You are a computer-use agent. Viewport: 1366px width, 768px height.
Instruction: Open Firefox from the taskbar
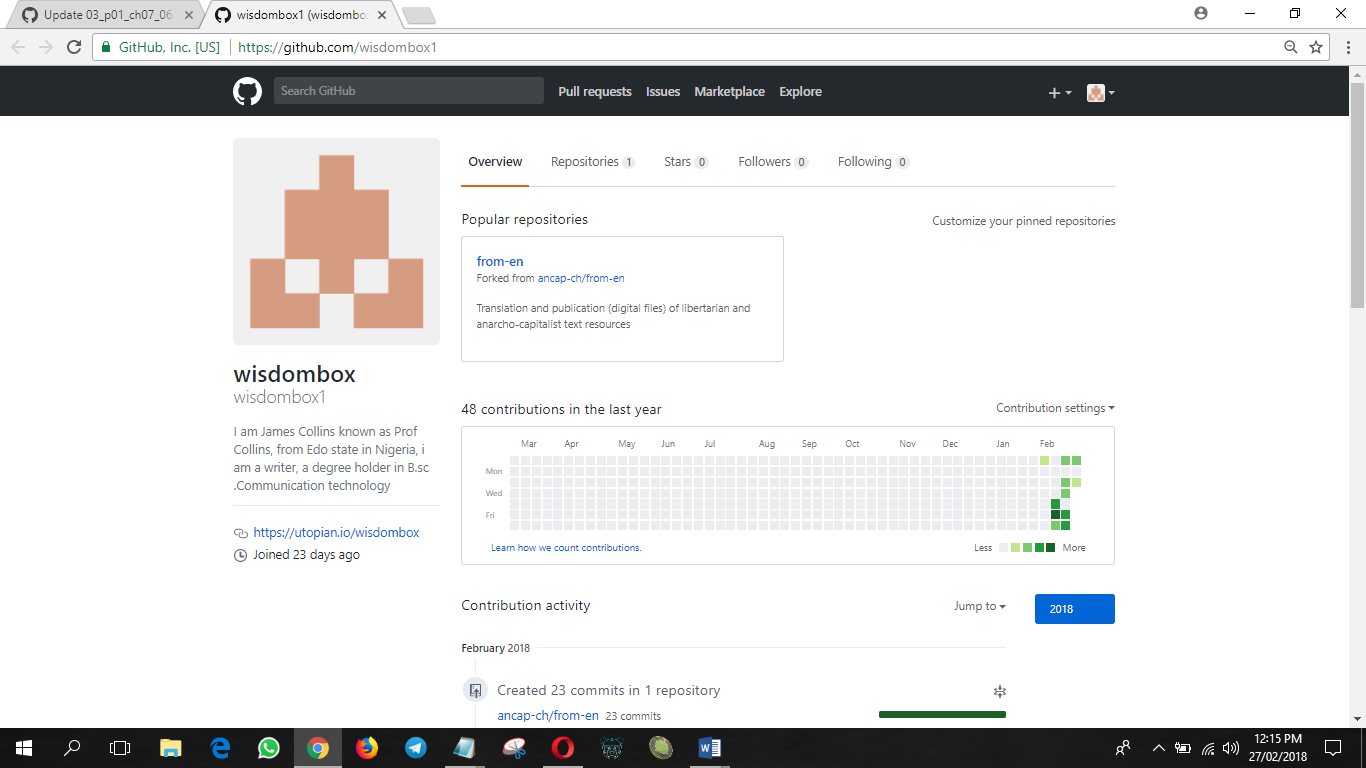(367, 747)
